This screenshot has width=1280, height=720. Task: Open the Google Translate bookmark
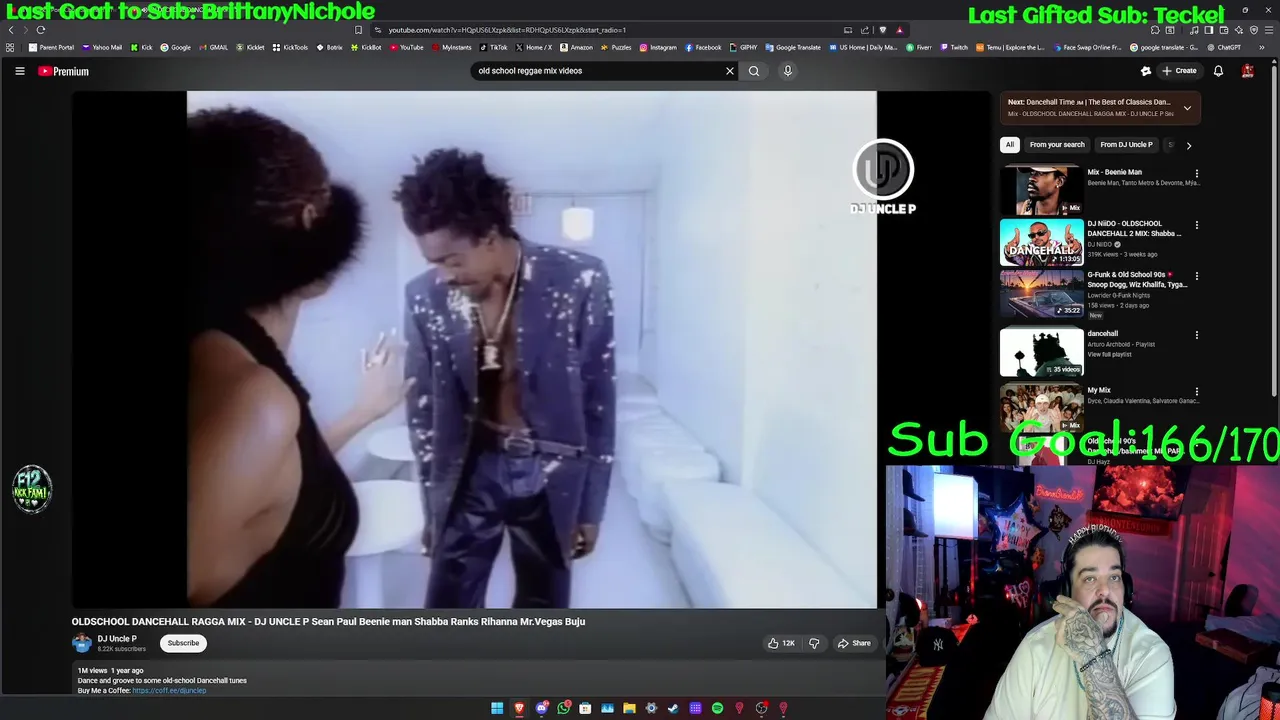(x=793, y=47)
